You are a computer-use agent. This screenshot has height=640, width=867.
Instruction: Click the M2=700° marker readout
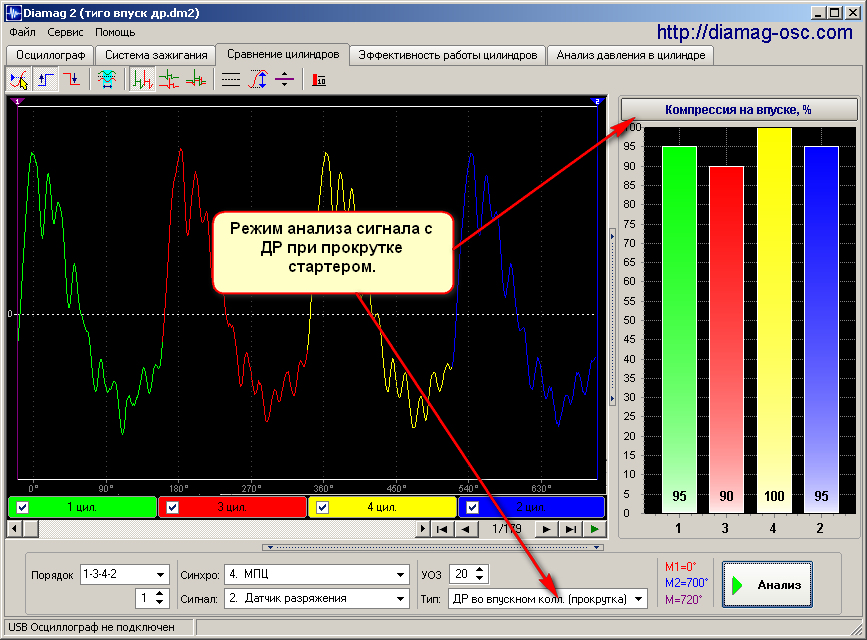coord(686,583)
